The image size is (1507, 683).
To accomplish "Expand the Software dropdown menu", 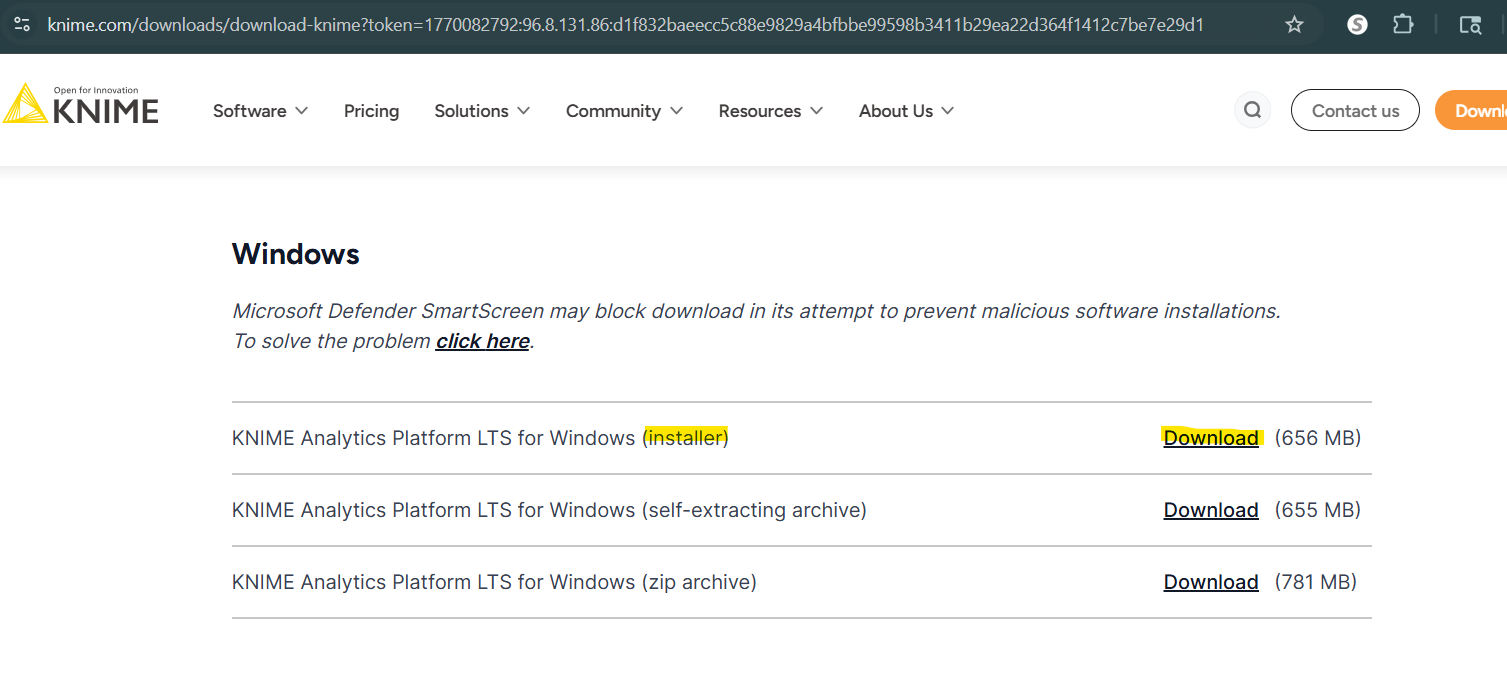I will [x=260, y=111].
